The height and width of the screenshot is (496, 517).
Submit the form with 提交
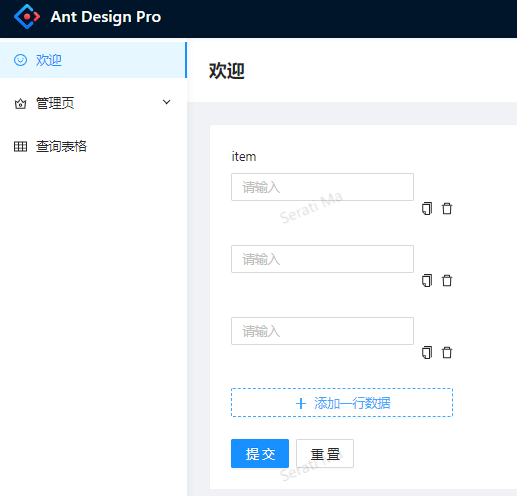pyautogui.click(x=260, y=454)
